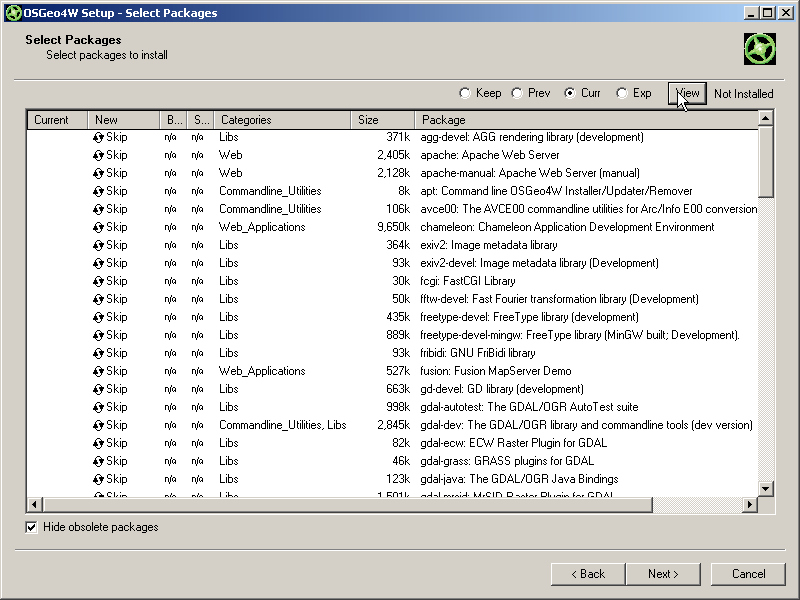Click the vertical scrollbar up arrow

765,118
